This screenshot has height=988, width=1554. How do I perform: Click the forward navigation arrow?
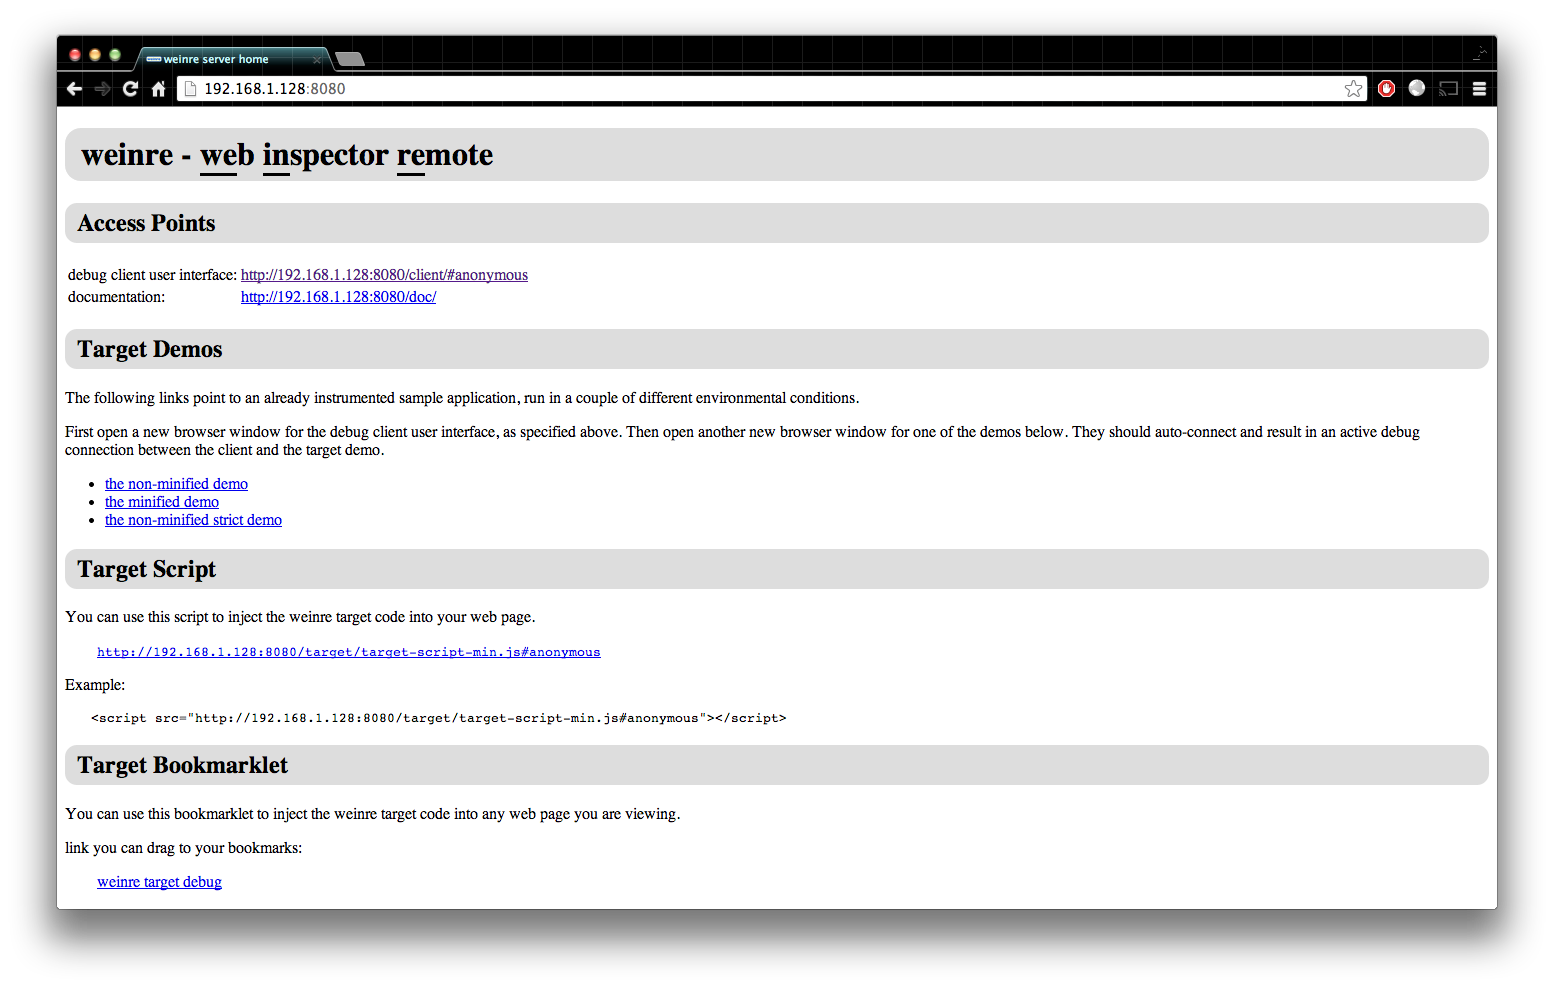point(102,89)
